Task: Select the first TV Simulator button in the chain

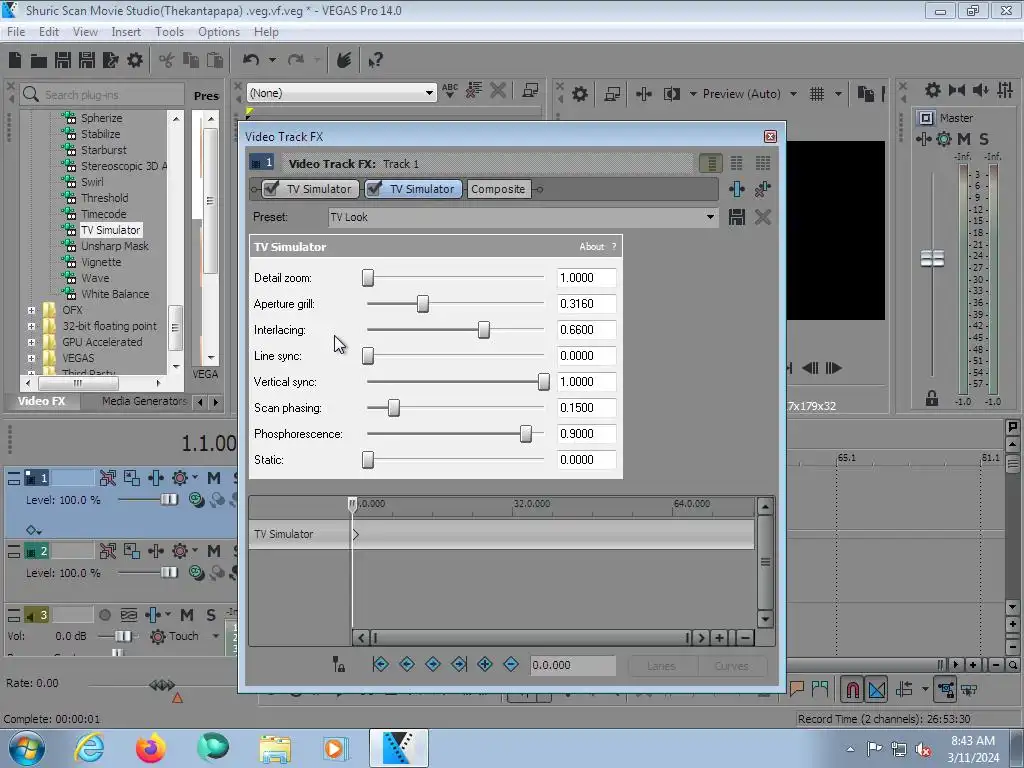Action: tap(319, 189)
